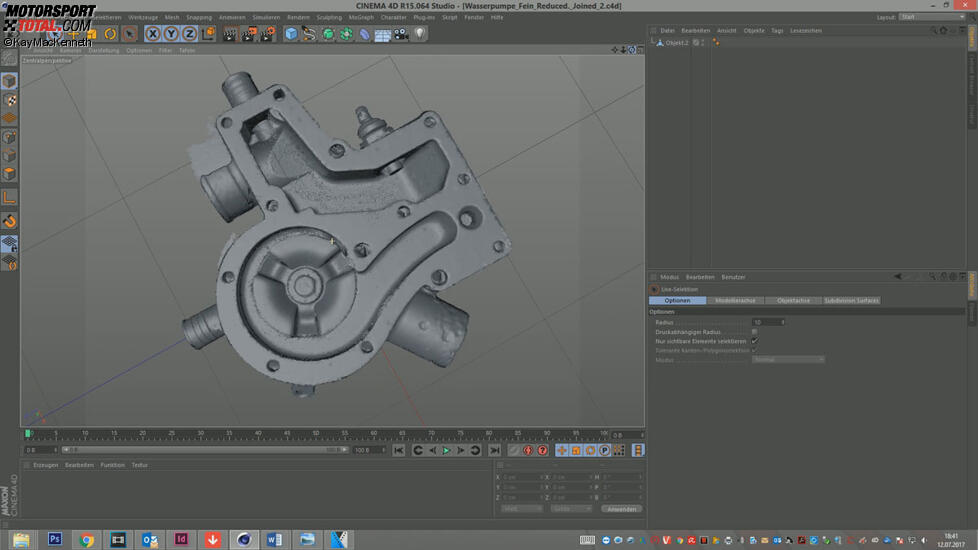978x550 pixels.
Task: Open the Layout dropdown
Action: [932, 17]
